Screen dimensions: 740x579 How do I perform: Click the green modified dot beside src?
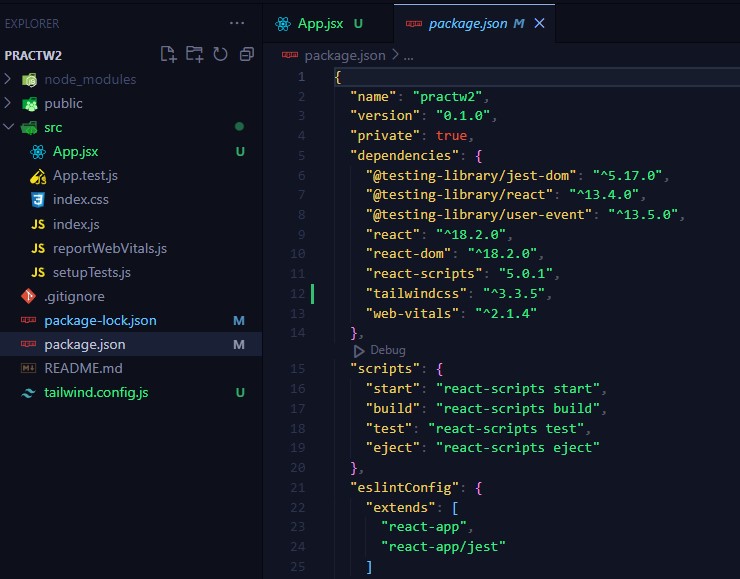point(239,126)
